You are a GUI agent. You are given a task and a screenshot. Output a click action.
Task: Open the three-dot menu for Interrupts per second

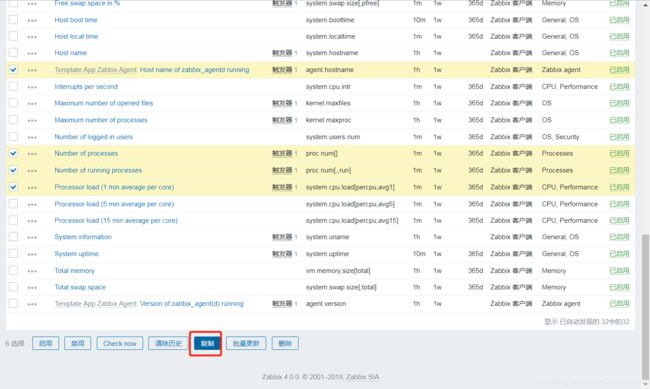click(x=32, y=87)
